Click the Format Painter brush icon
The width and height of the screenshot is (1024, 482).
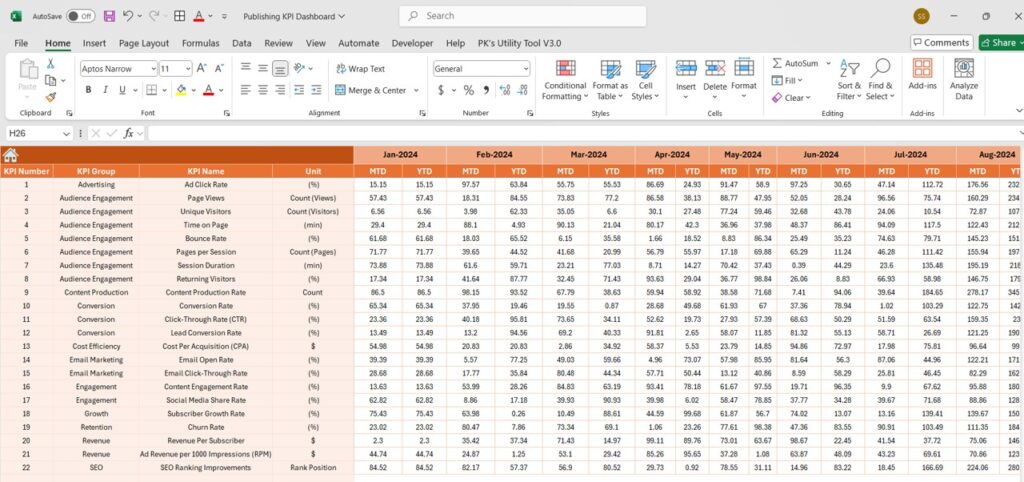pyautogui.click(x=50, y=97)
